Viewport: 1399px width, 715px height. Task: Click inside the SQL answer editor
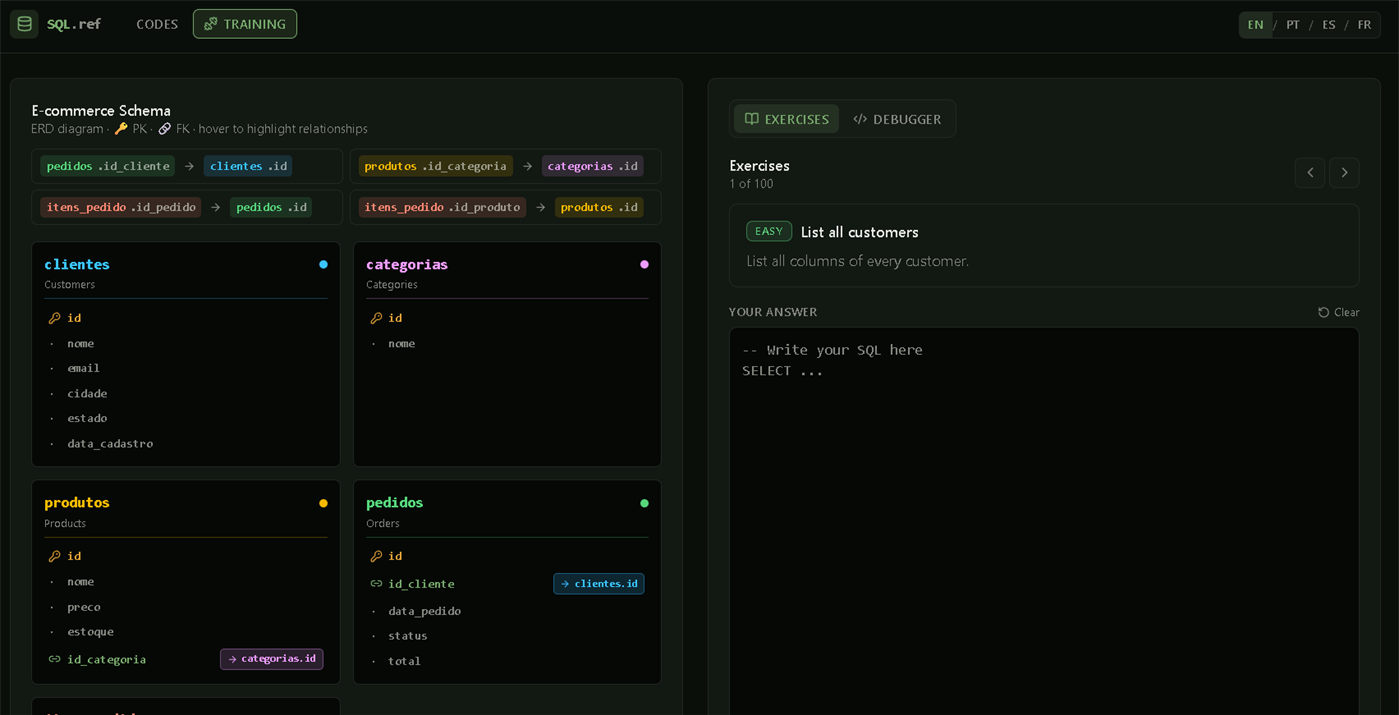1044,521
